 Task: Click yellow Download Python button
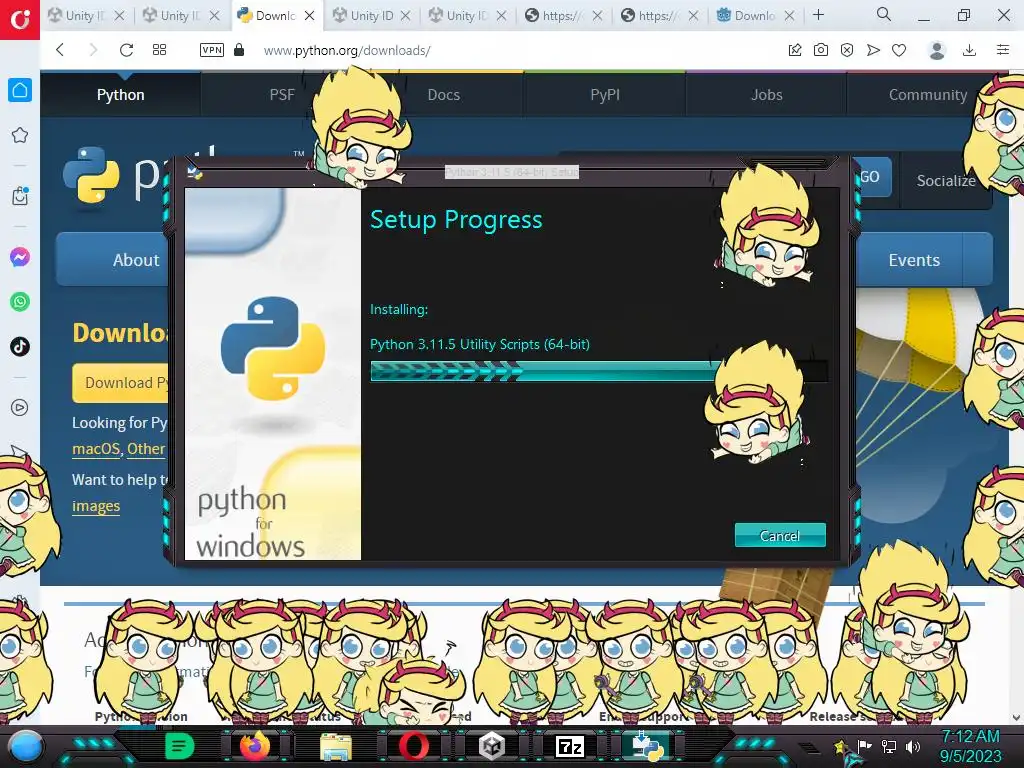(121, 383)
